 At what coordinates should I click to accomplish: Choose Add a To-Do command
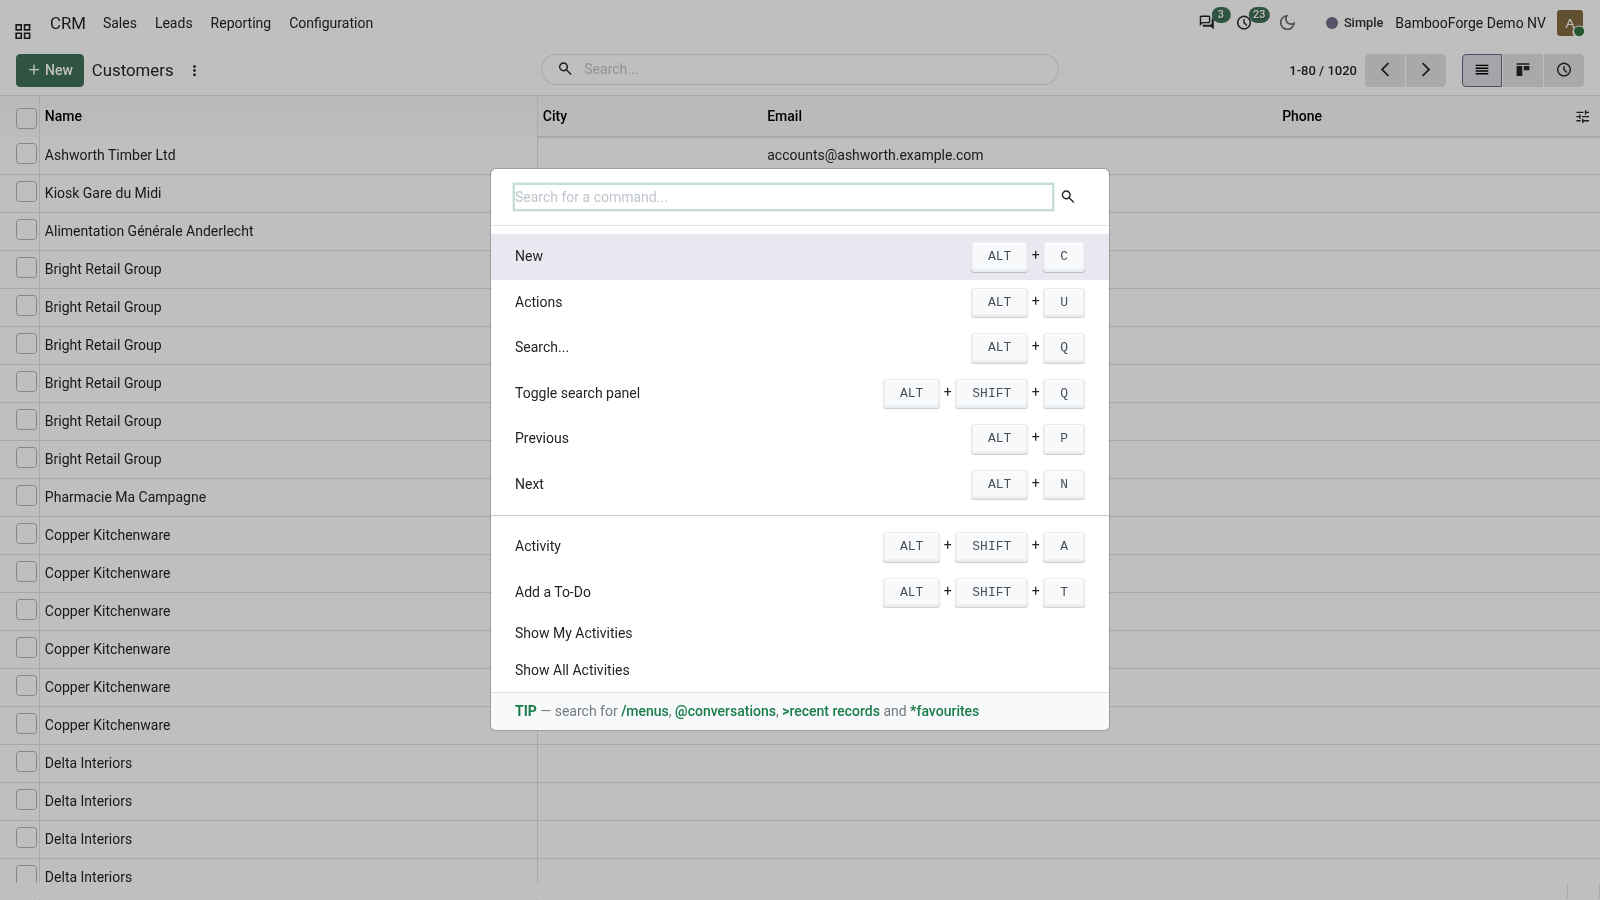click(800, 592)
